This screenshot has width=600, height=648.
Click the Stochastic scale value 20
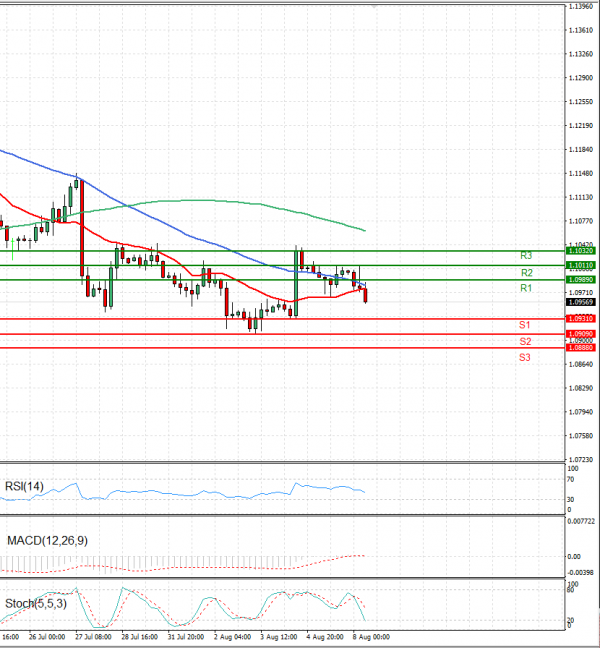point(571,620)
